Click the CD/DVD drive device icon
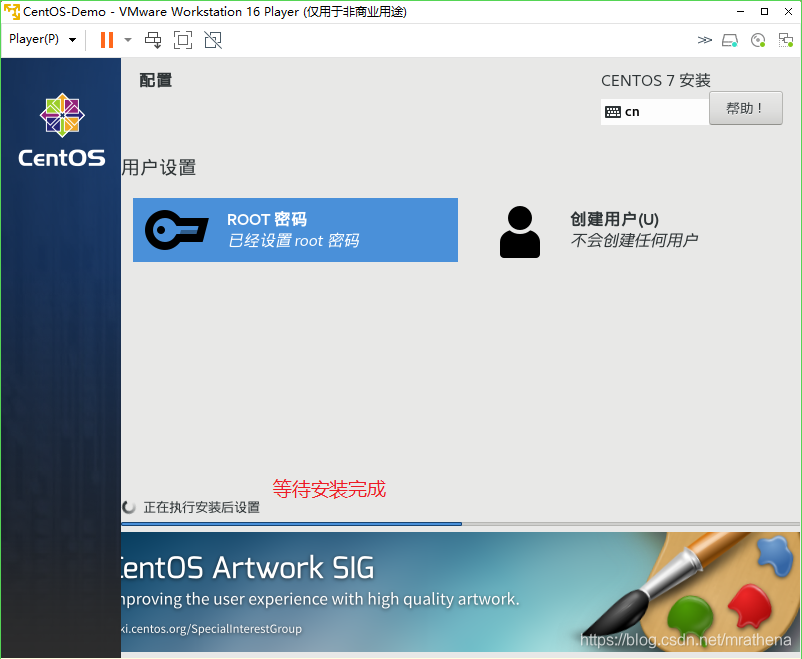This screenshot has height=659, width=802. pyautogui.click(x=758, y=40)
